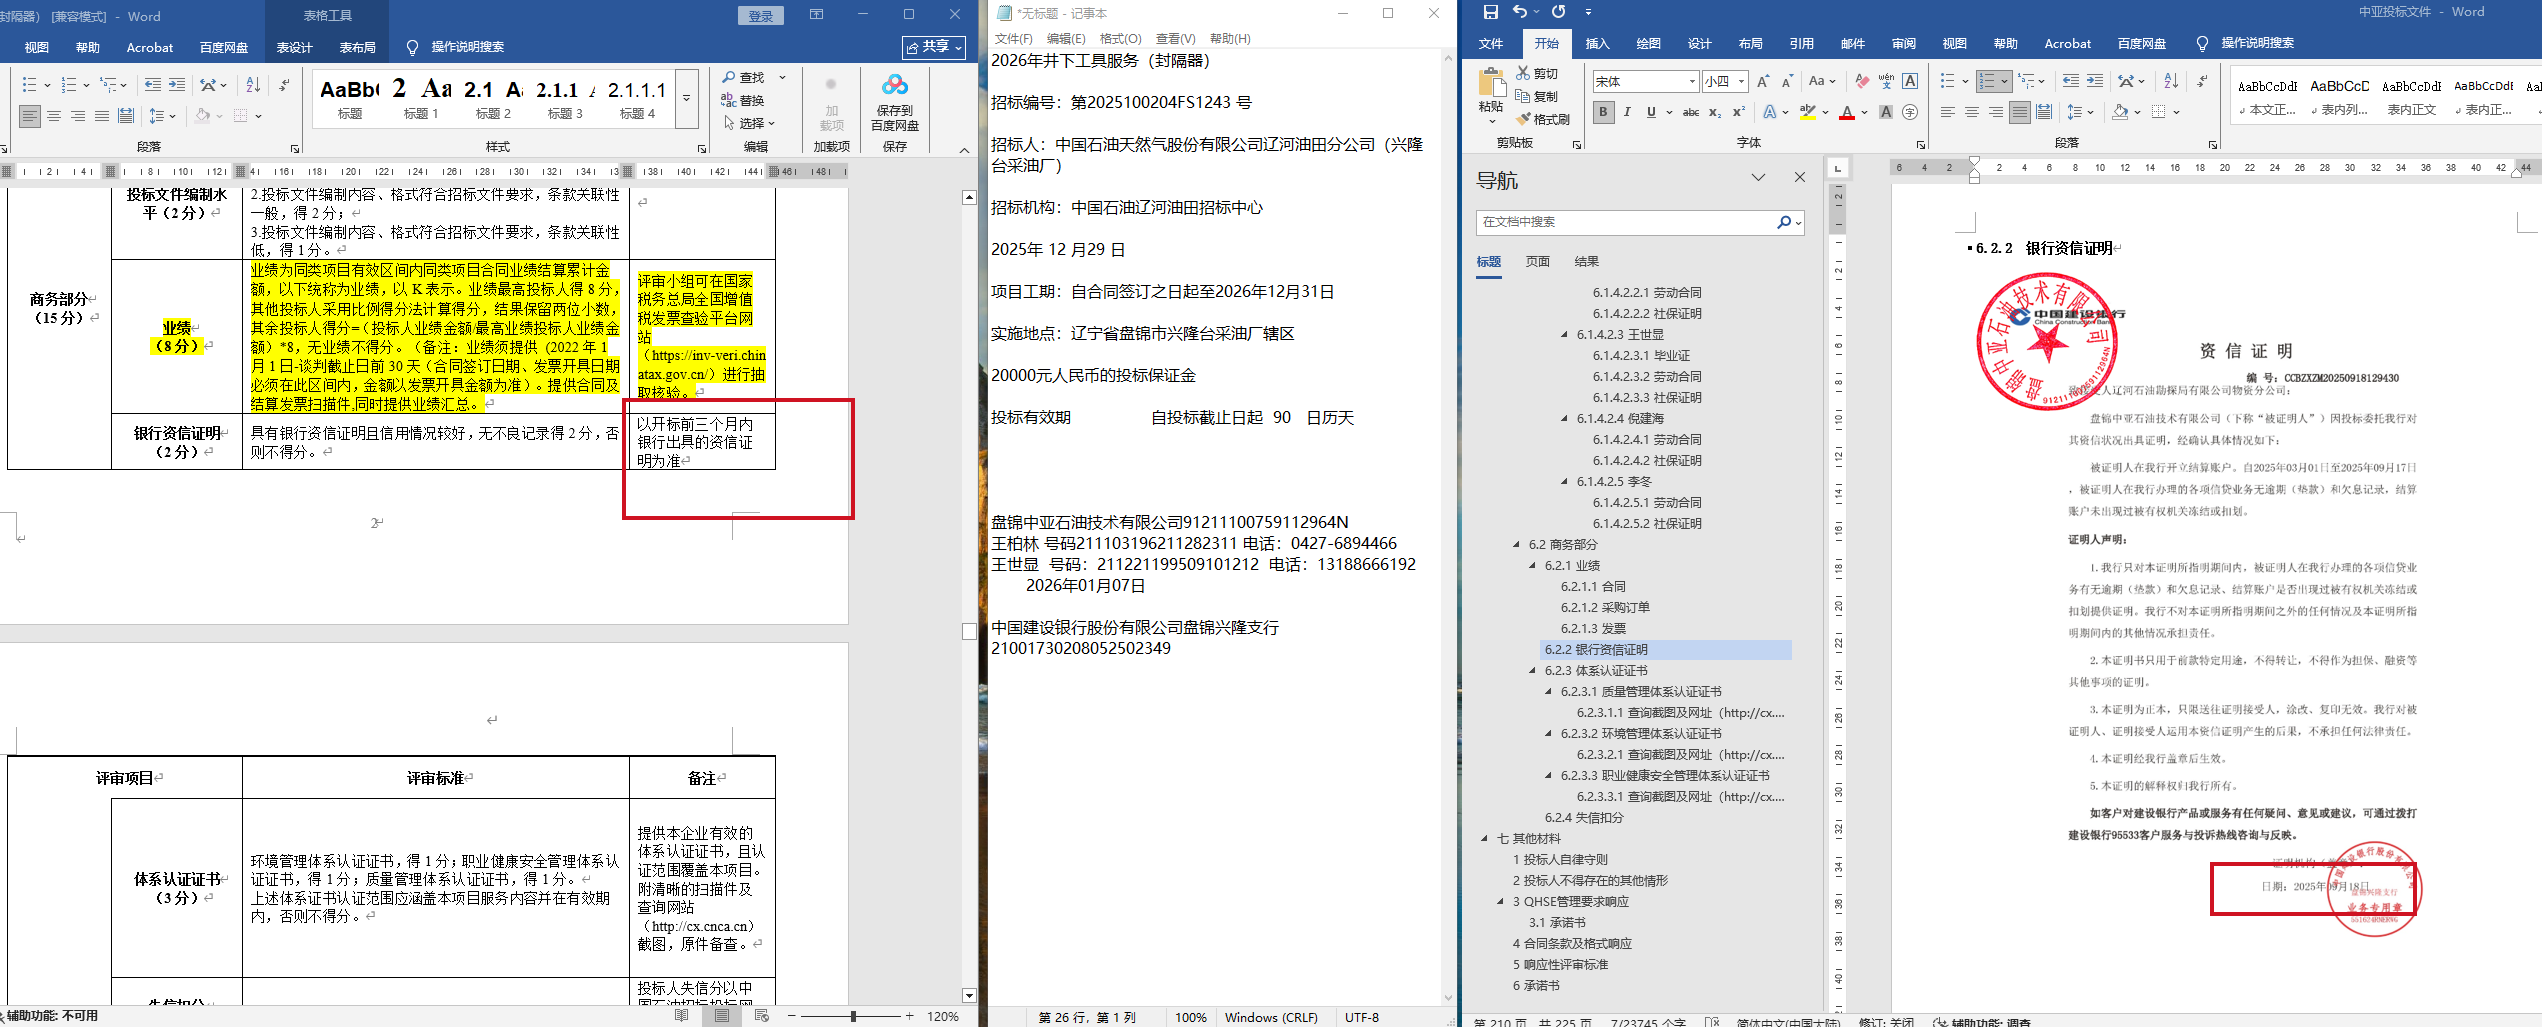Paste from clipboard using 粘贴
This screenshot has width=2542, height=1027.
click(x=1491, y=95)
